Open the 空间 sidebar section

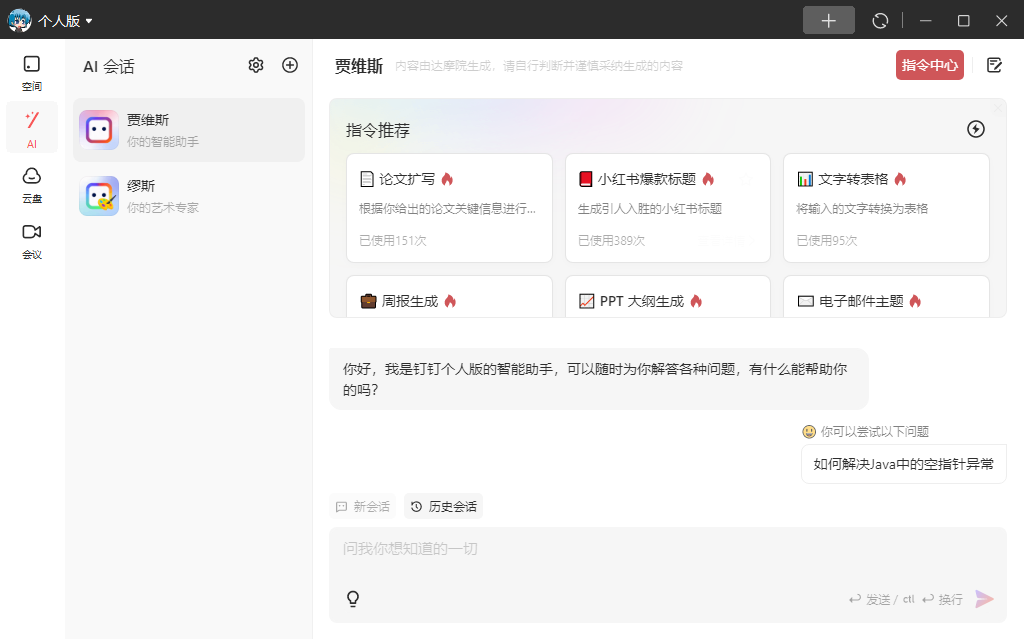point(31,73)
